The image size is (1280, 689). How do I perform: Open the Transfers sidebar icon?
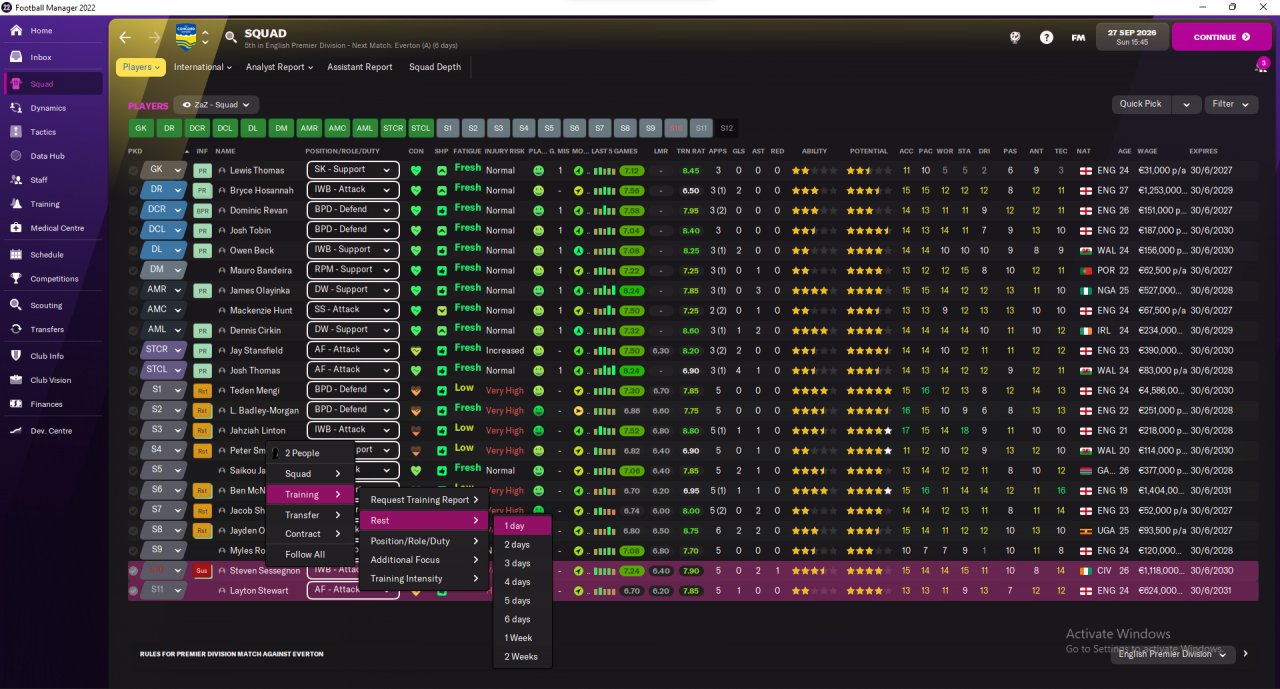coord(17,329)
